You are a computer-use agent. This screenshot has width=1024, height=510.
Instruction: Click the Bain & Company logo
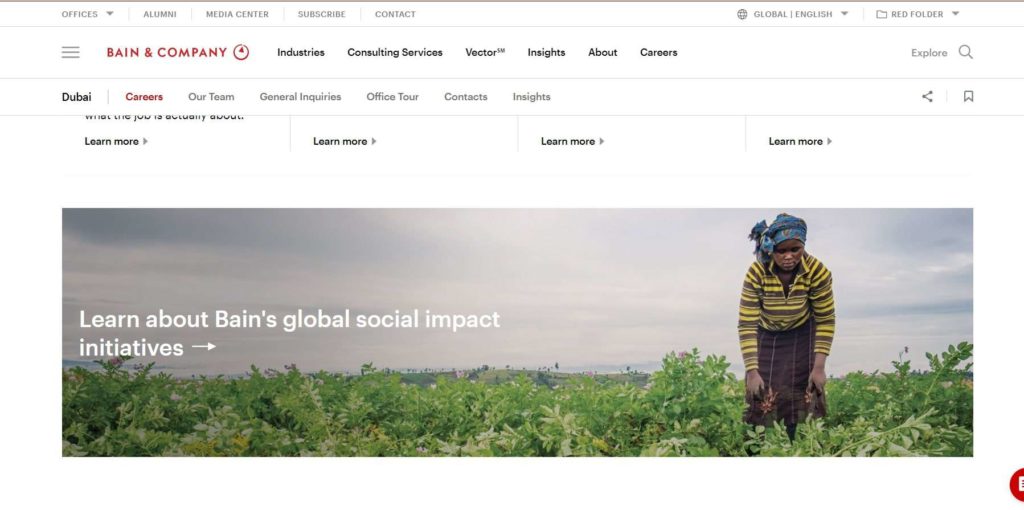click(x=178, y=52)
